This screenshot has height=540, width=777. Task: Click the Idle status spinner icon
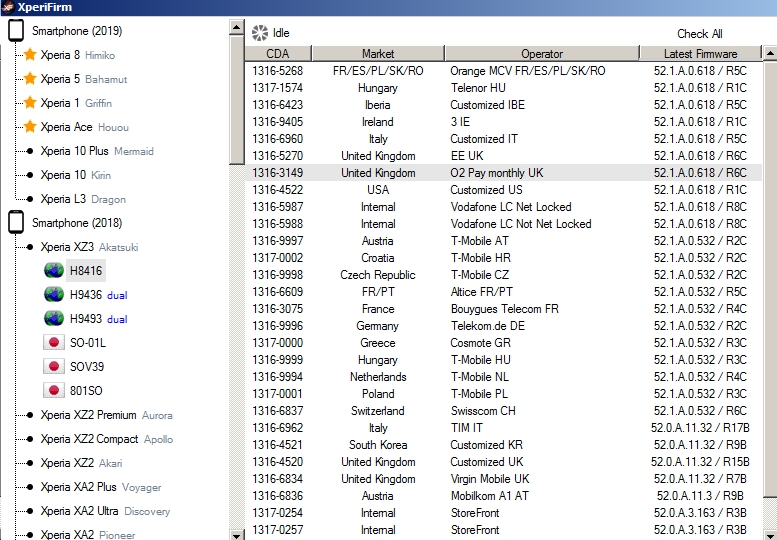point(260,33)
